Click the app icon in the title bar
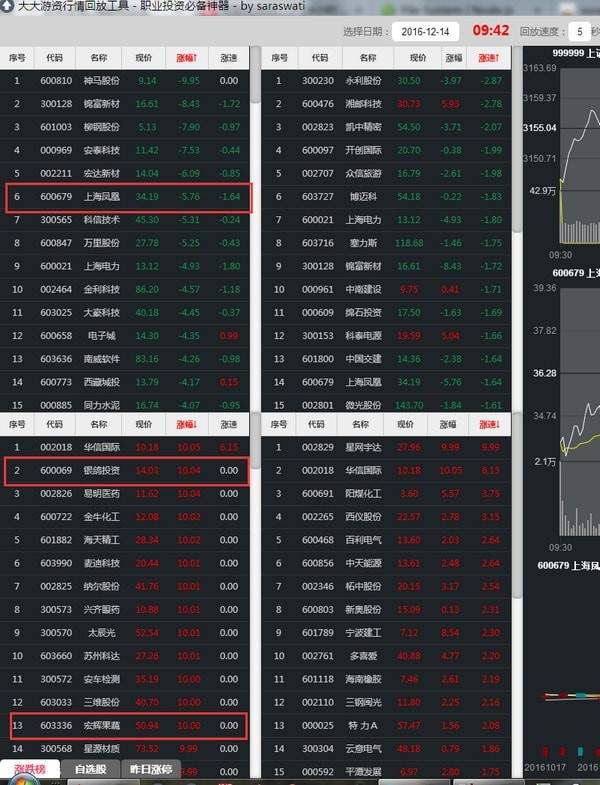This screenshot has height=785, width=600. (8, 7)
